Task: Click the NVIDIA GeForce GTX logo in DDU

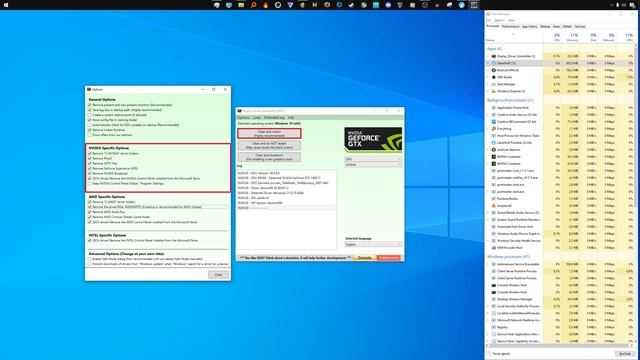Action: click(373, 140)
